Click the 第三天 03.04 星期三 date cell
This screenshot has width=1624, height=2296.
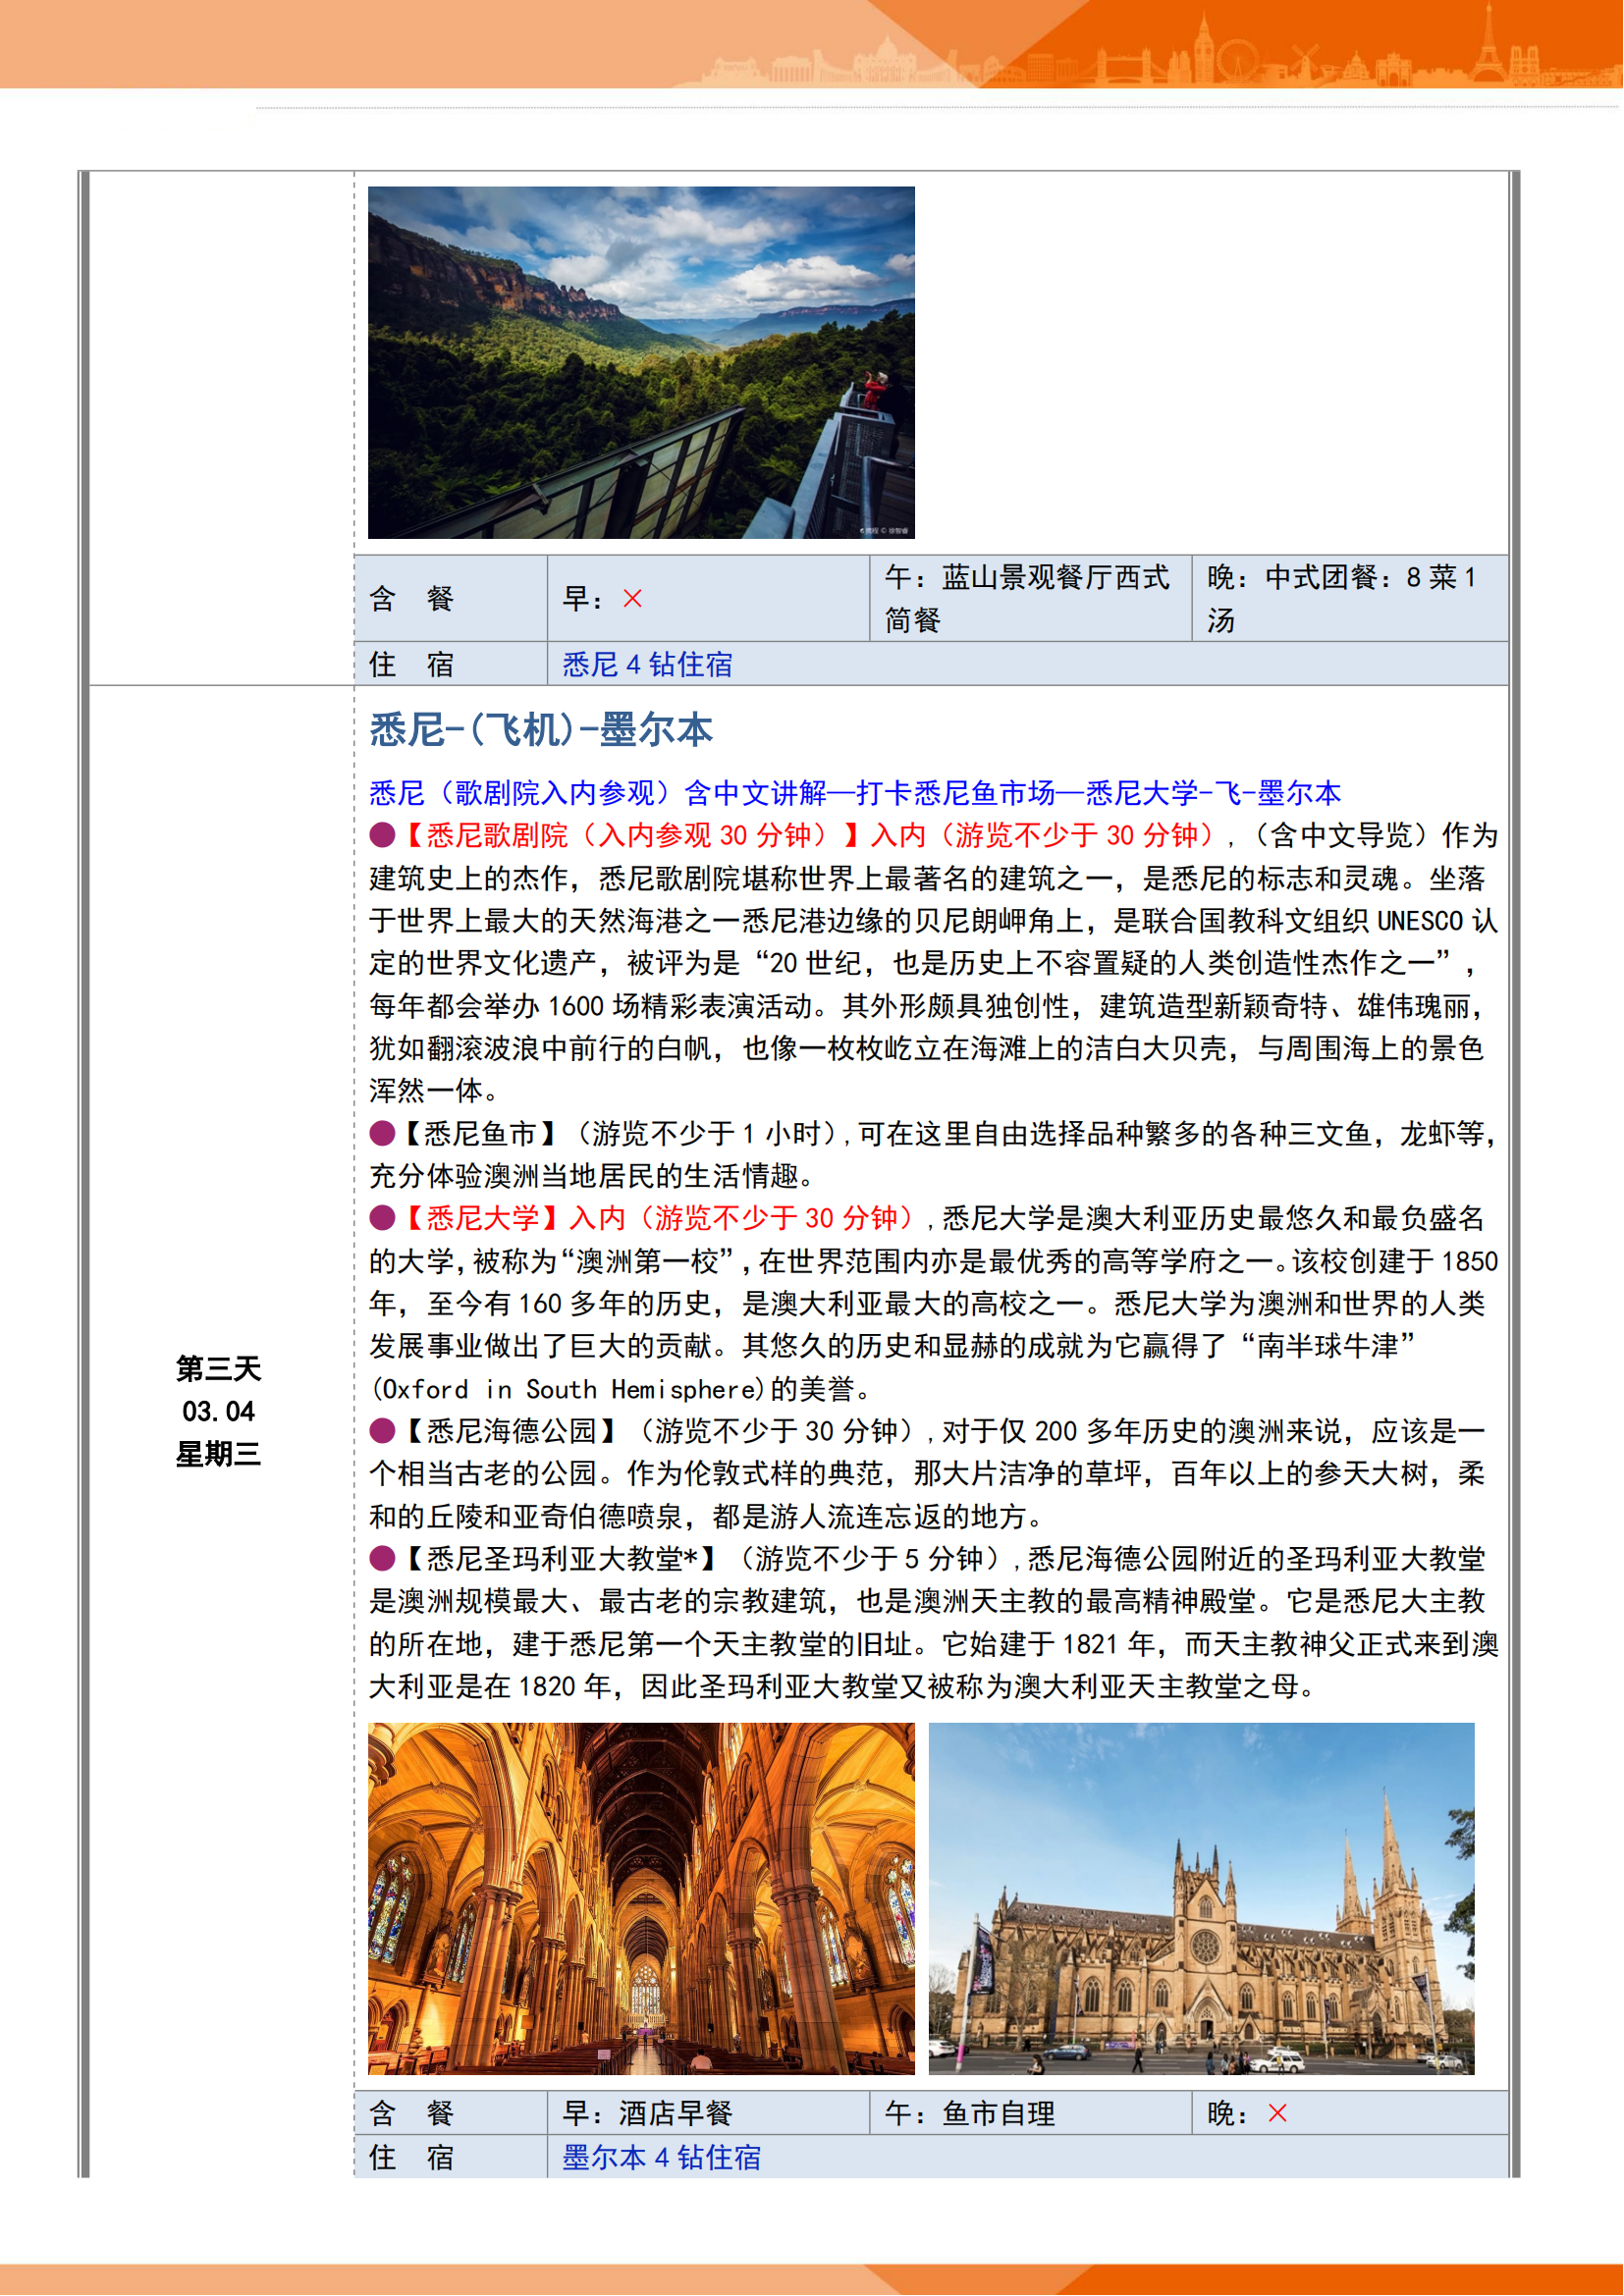coord(218,1410)
